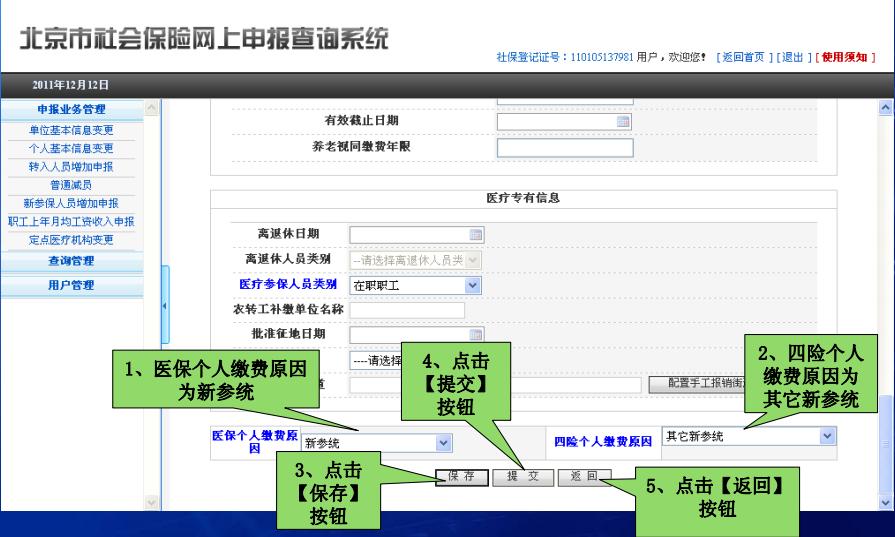
Task: Open calendar icon for 离退休日期
Action: point(475,235)
